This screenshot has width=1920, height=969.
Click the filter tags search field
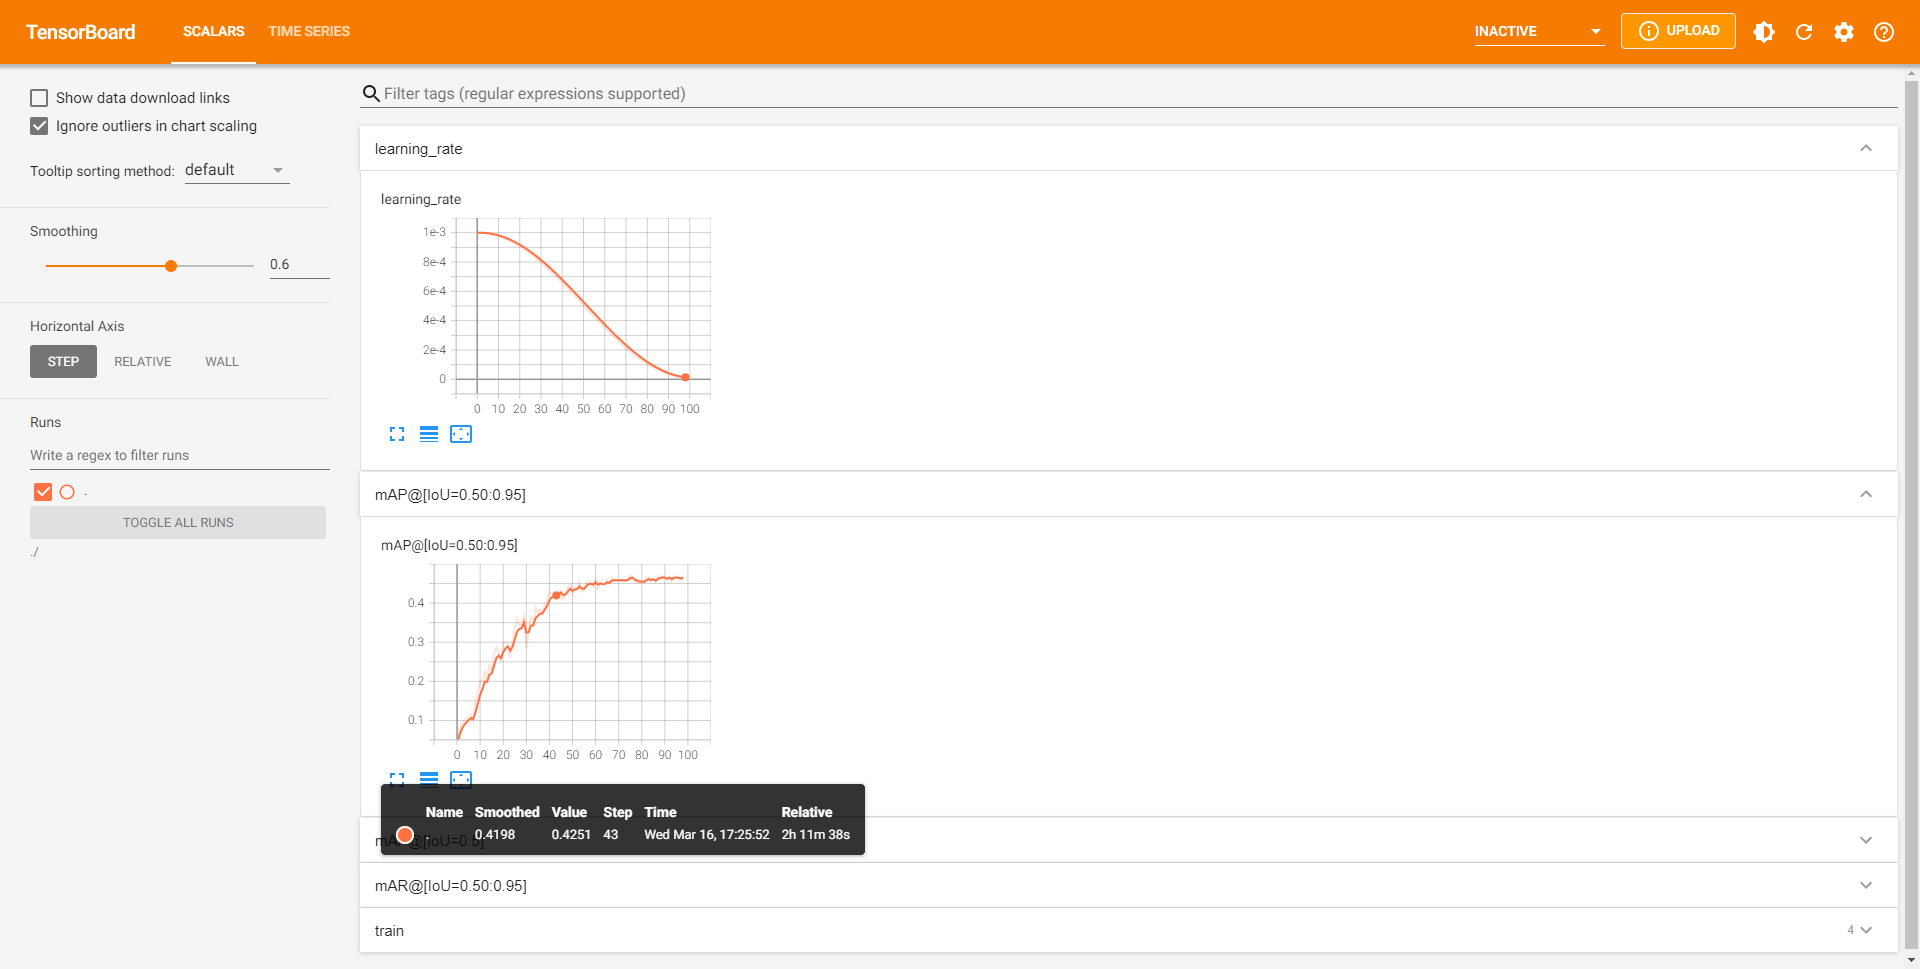click(x=700, y=93)
